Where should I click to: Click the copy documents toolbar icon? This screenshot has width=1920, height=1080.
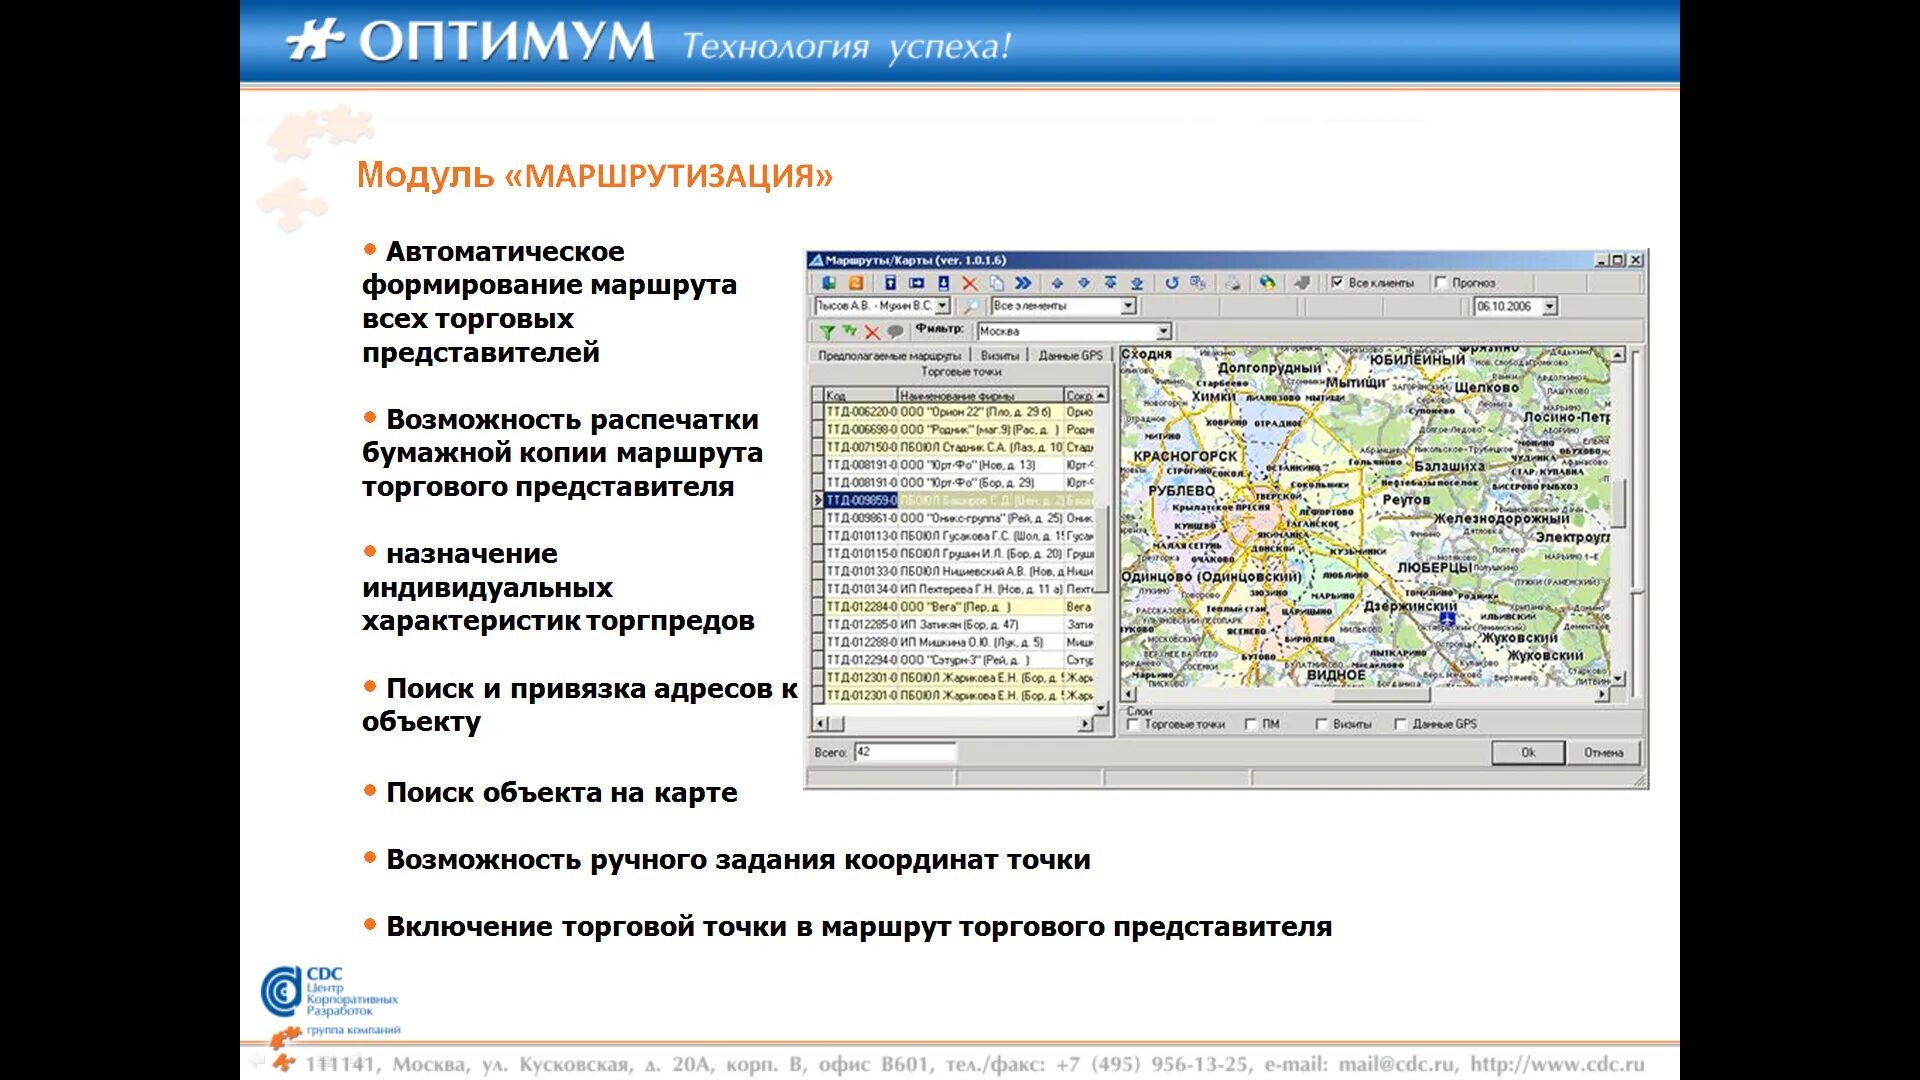pyautogui.click(x=997, y=283)
